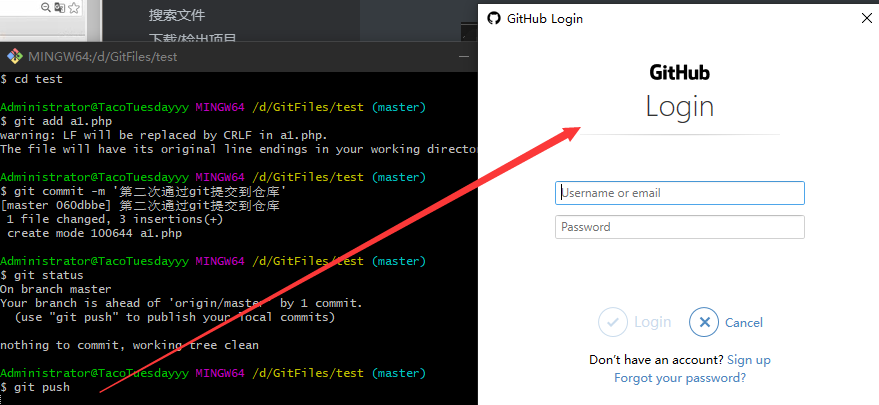Click the X circle icon beside Cancel

click(704, 322)
